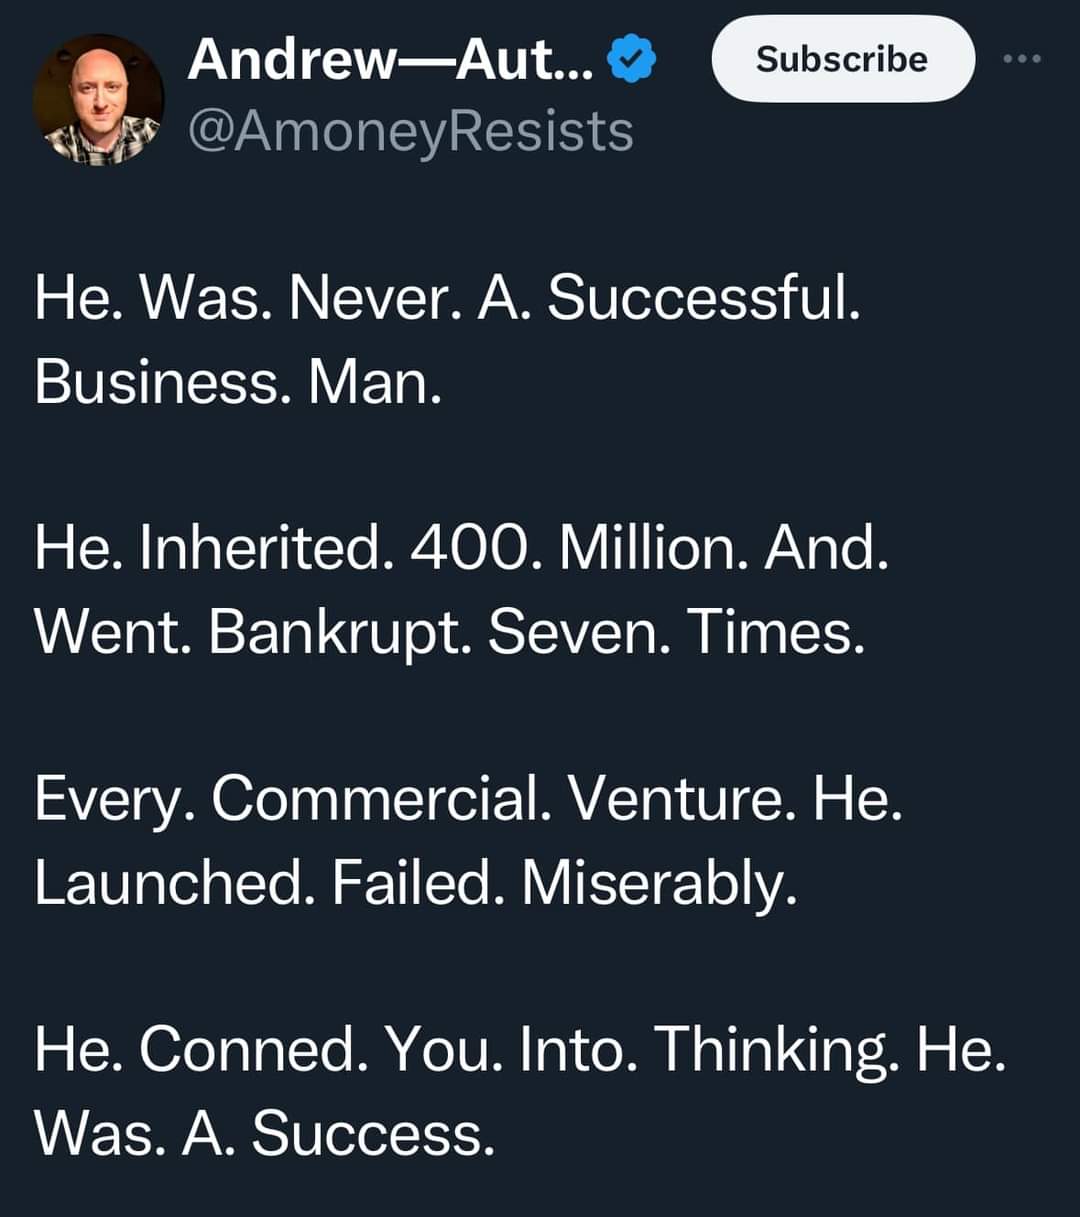
Task: Click the line "He. Inherited. 400. Million. And."
Action: pos(461,548)
